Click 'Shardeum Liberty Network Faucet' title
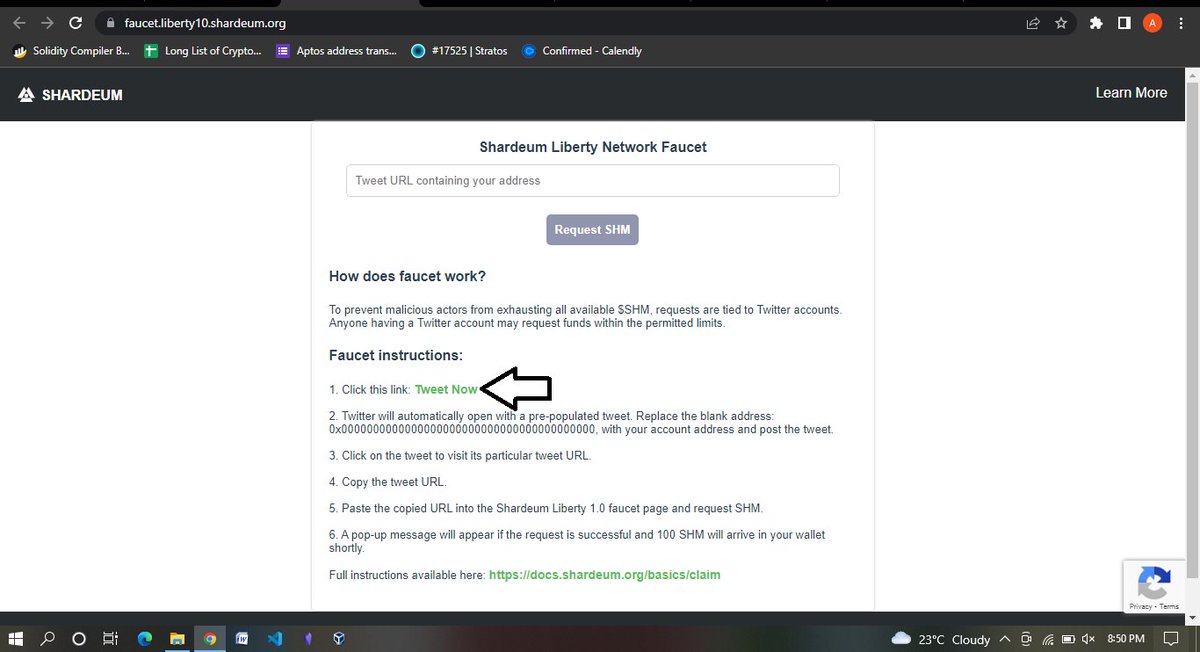This screenshot has height=652, width=1200. [x=593, y=147]
